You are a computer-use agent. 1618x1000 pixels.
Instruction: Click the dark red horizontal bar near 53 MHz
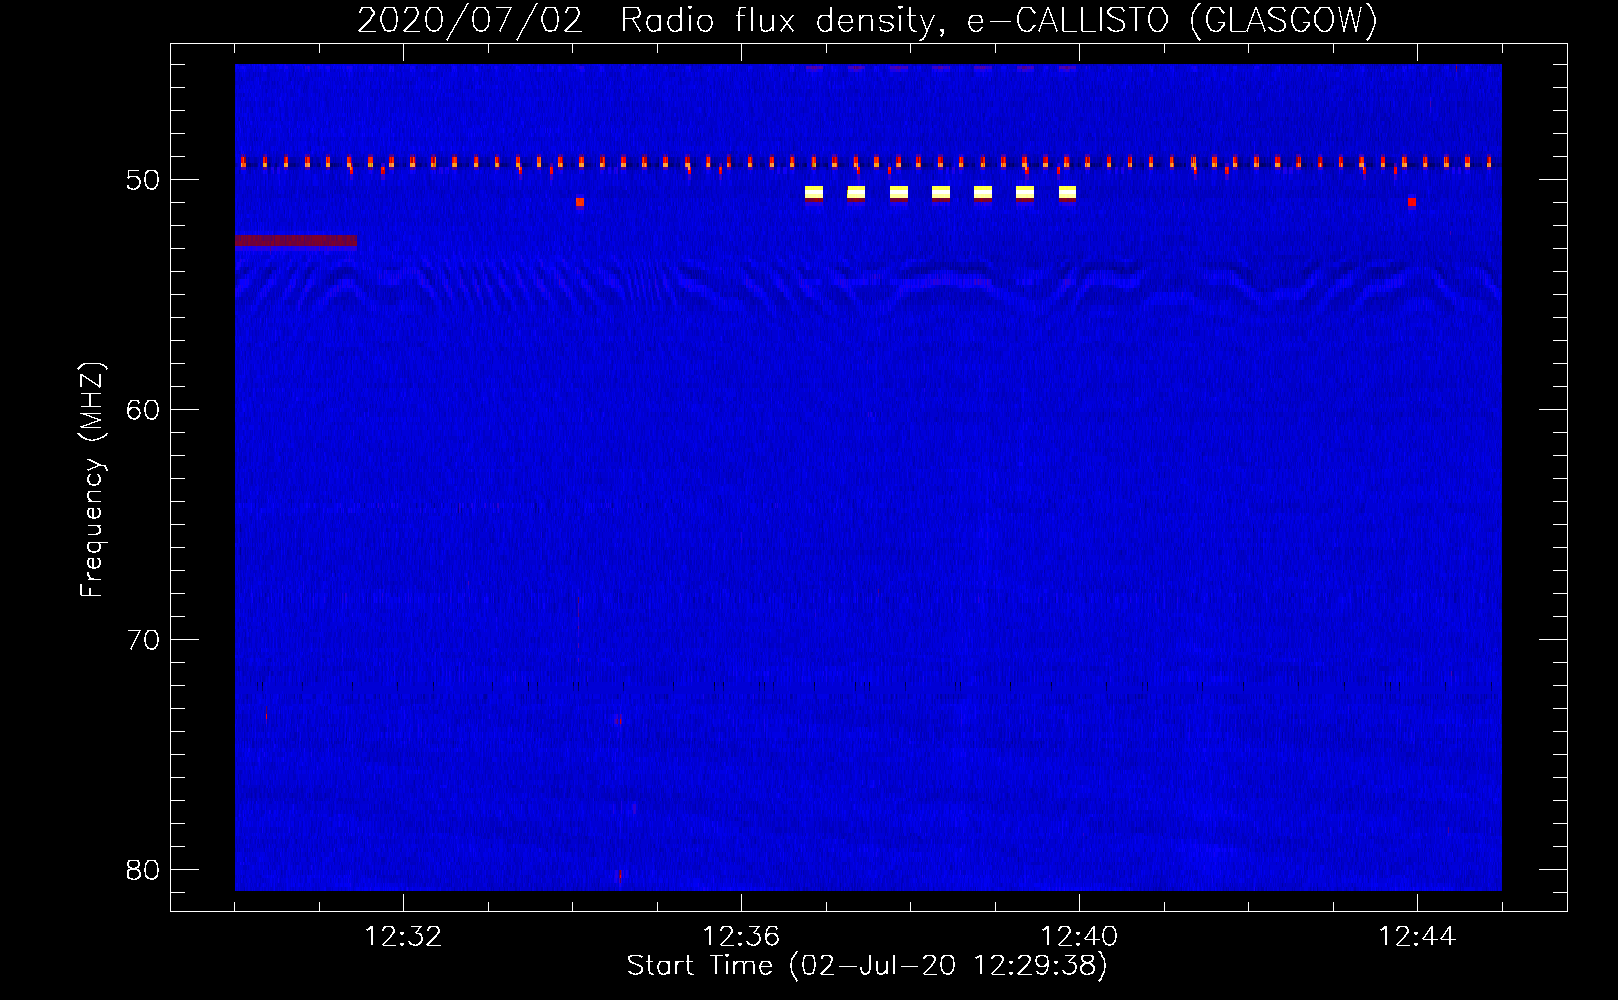point(296,241)
